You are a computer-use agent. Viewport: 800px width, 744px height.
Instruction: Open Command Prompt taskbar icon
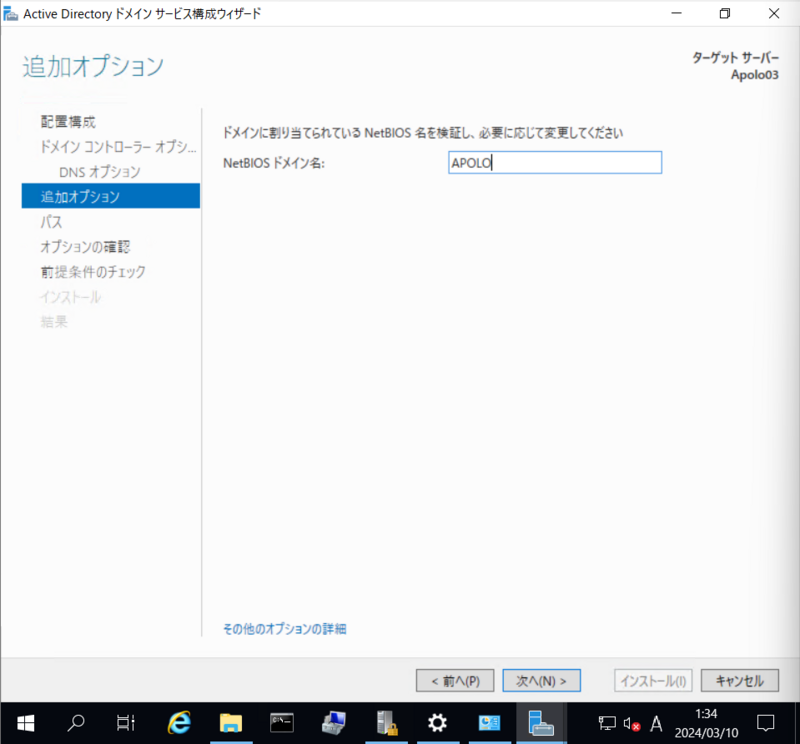[282, 723]
